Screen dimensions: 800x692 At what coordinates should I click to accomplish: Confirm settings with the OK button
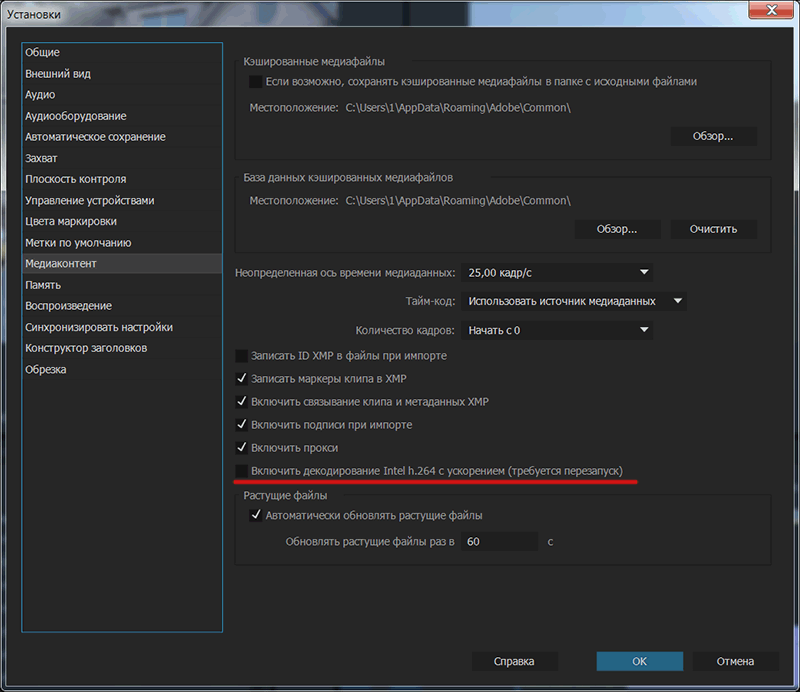[x=639, y=661]
